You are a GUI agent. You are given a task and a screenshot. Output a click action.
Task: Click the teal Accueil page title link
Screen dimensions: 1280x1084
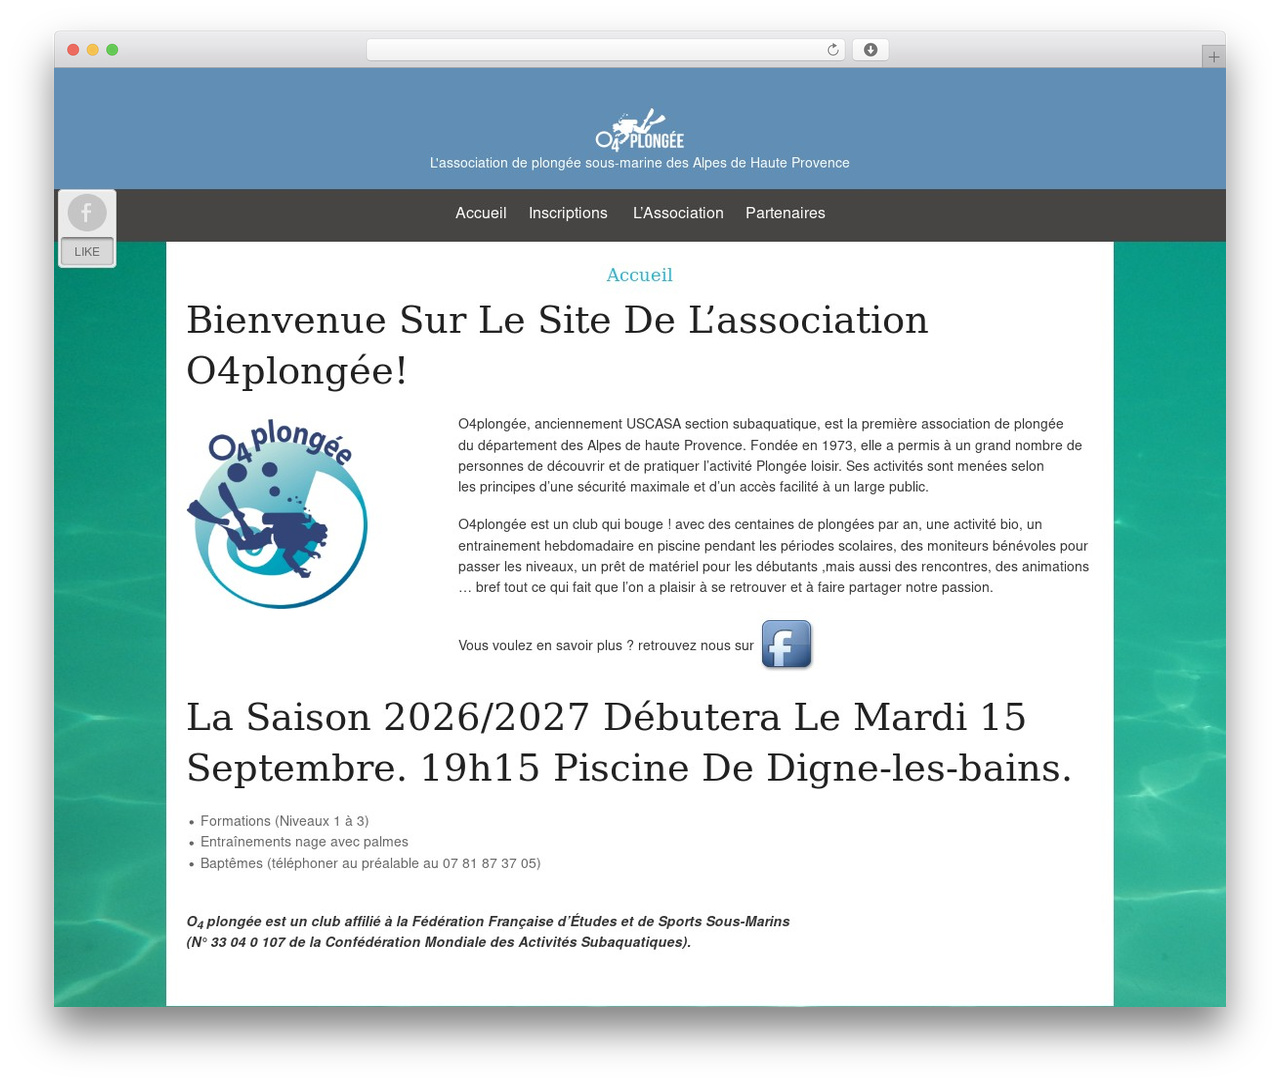[x=640, y=275]
